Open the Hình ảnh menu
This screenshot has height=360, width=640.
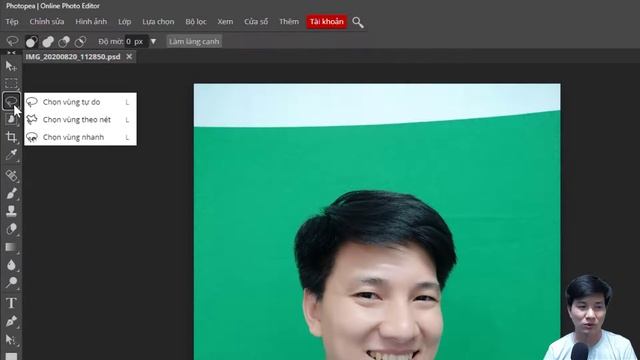[x=91, y=22]
